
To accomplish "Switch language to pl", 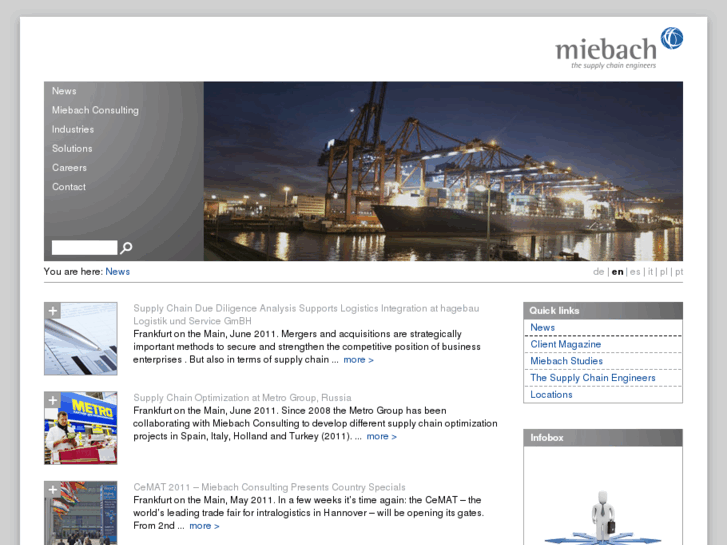I will [663, 272].
